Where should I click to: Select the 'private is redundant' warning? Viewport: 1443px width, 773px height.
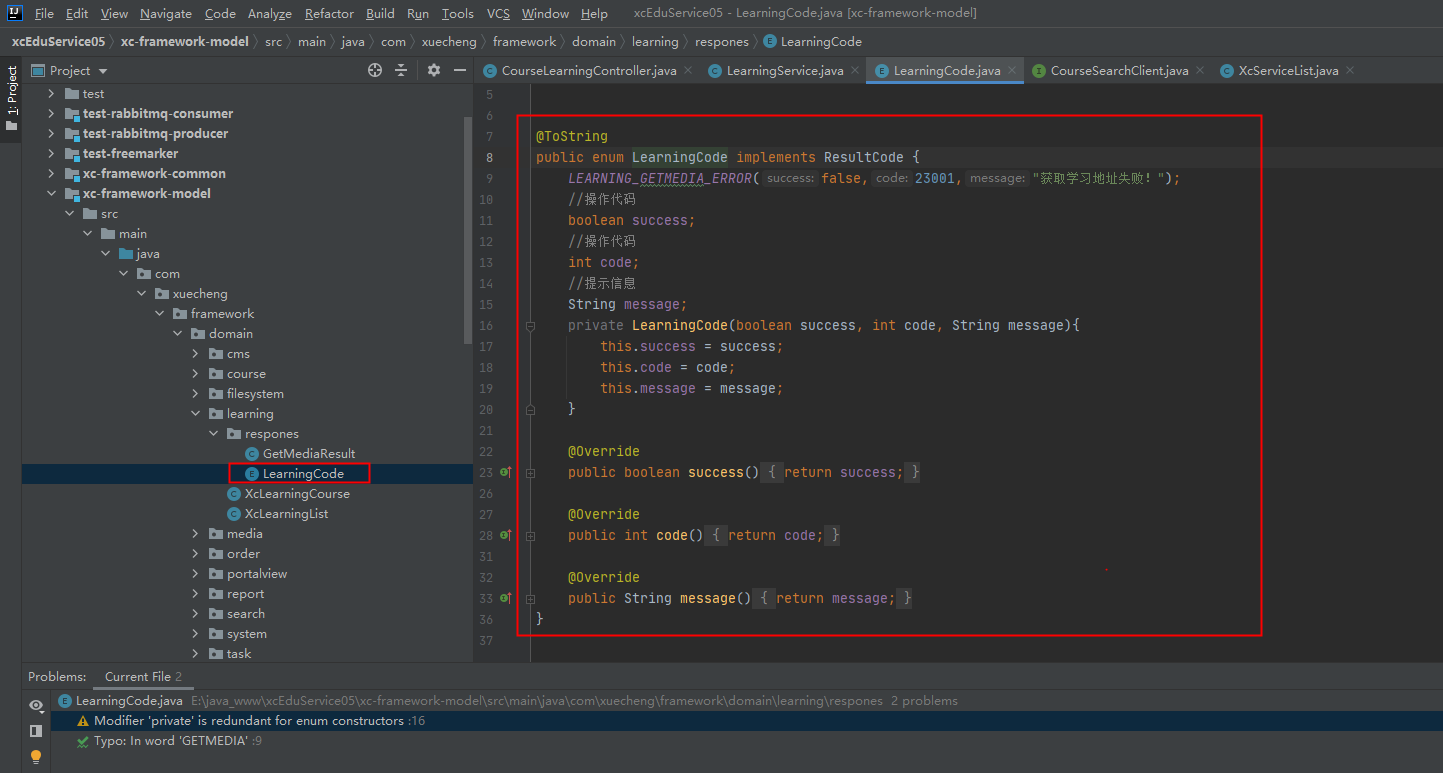pyautogui.click(x=250, y=721)
